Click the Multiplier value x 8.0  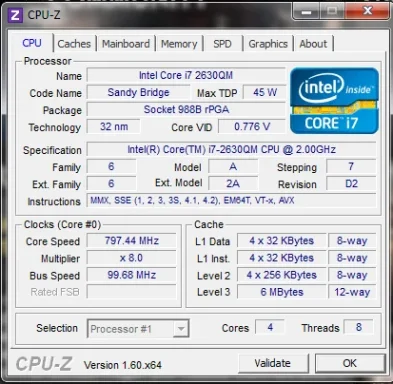click(x=131, y=258)
